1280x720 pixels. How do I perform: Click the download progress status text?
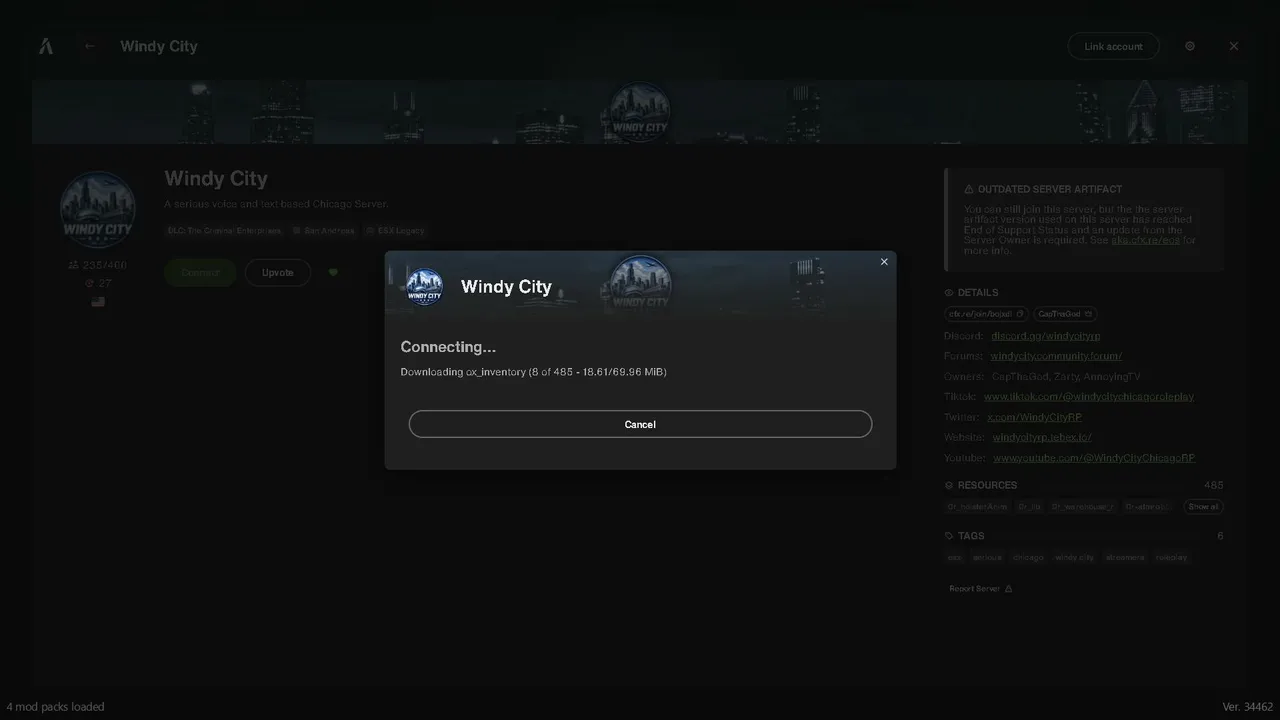tap(533, 372)
